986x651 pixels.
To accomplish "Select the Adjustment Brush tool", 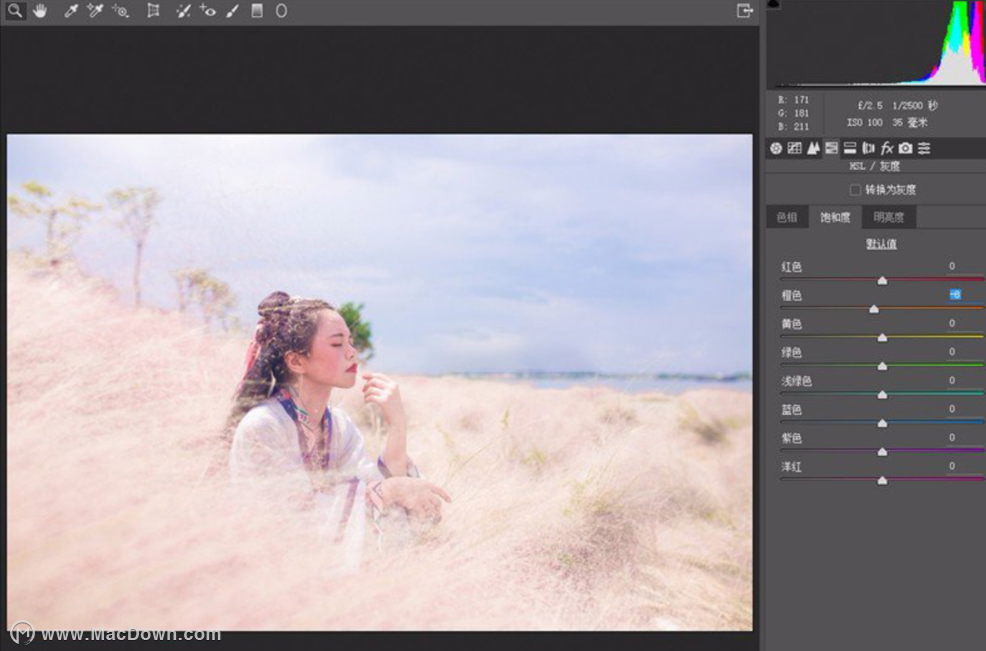I will 232,11.
